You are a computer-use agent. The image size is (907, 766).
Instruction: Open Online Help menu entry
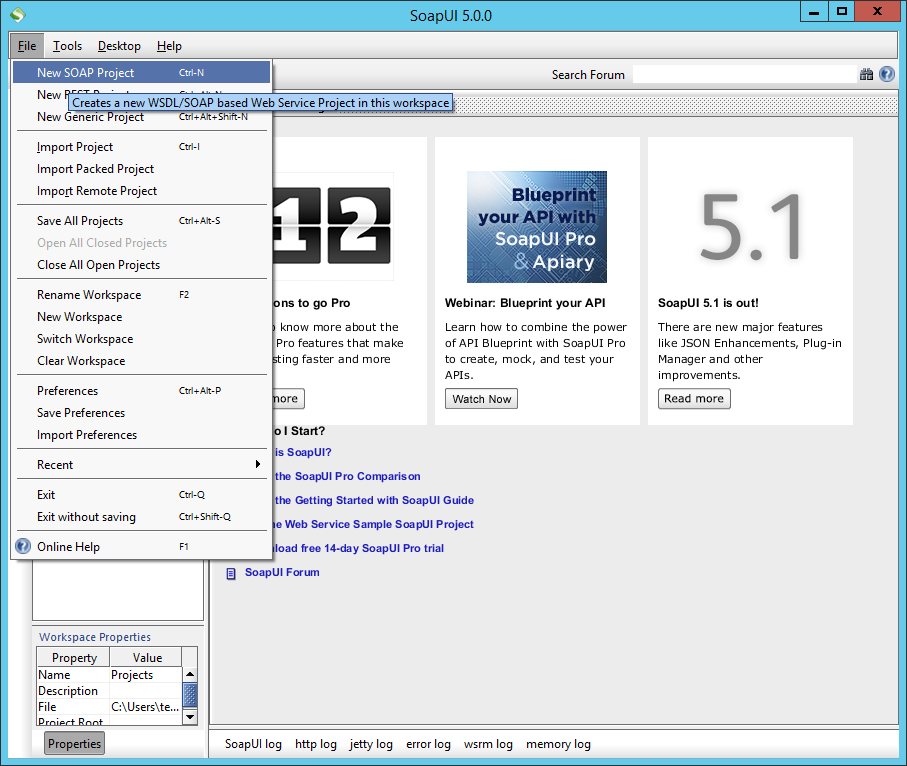141,547
